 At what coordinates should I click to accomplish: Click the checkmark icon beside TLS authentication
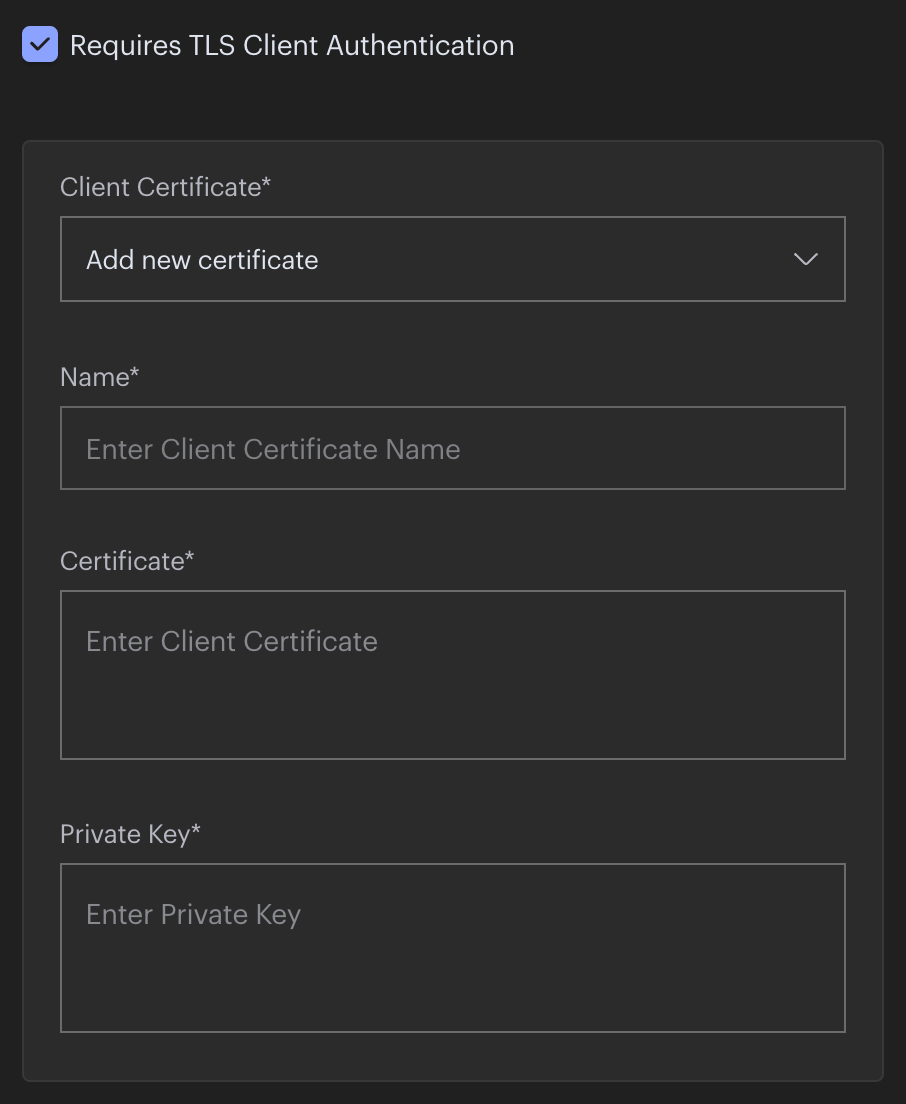click(x=40, y=45)
